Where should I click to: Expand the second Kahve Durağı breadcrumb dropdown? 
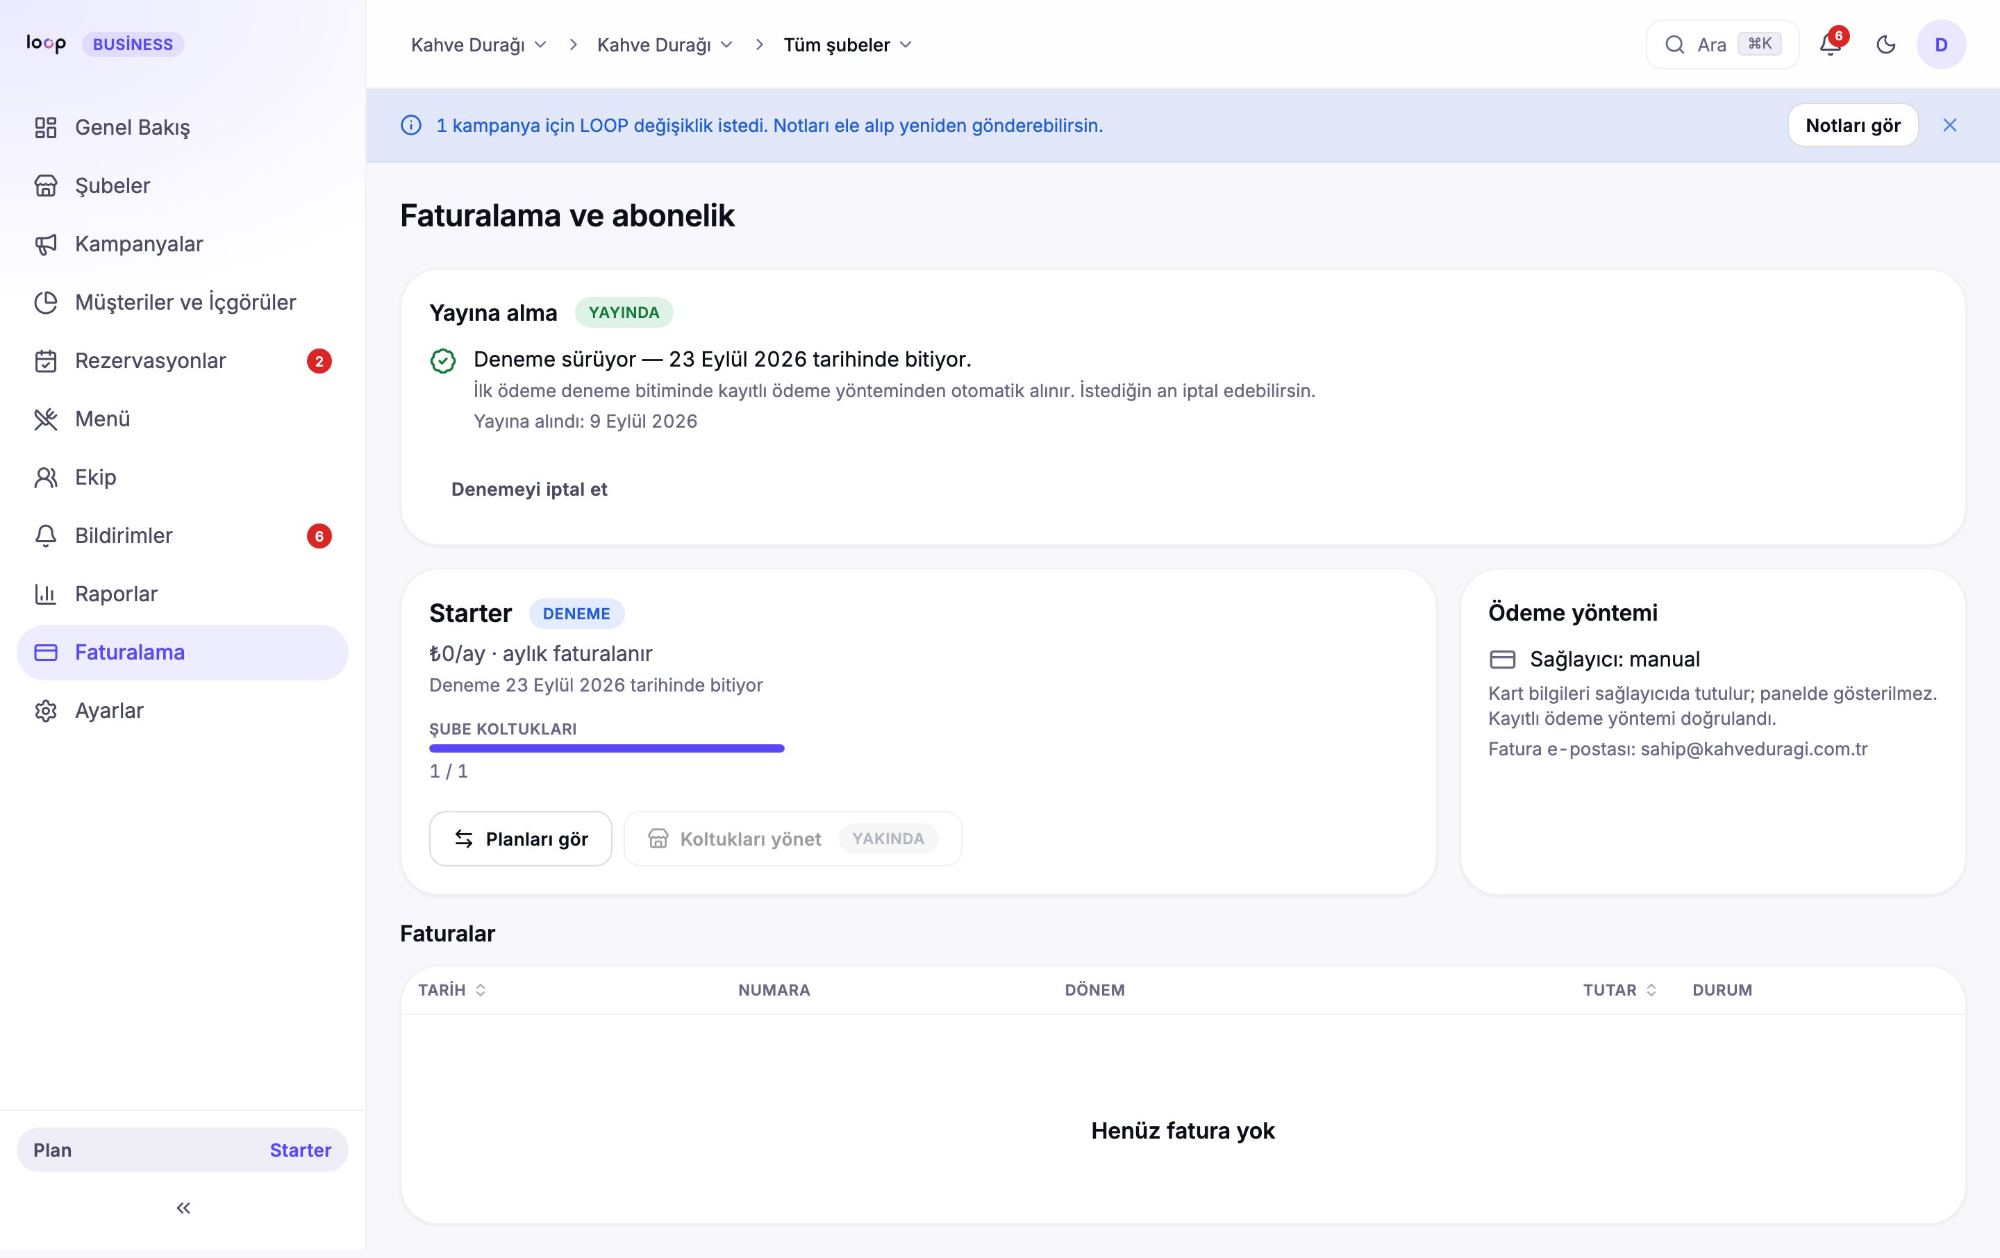point(665,45)
